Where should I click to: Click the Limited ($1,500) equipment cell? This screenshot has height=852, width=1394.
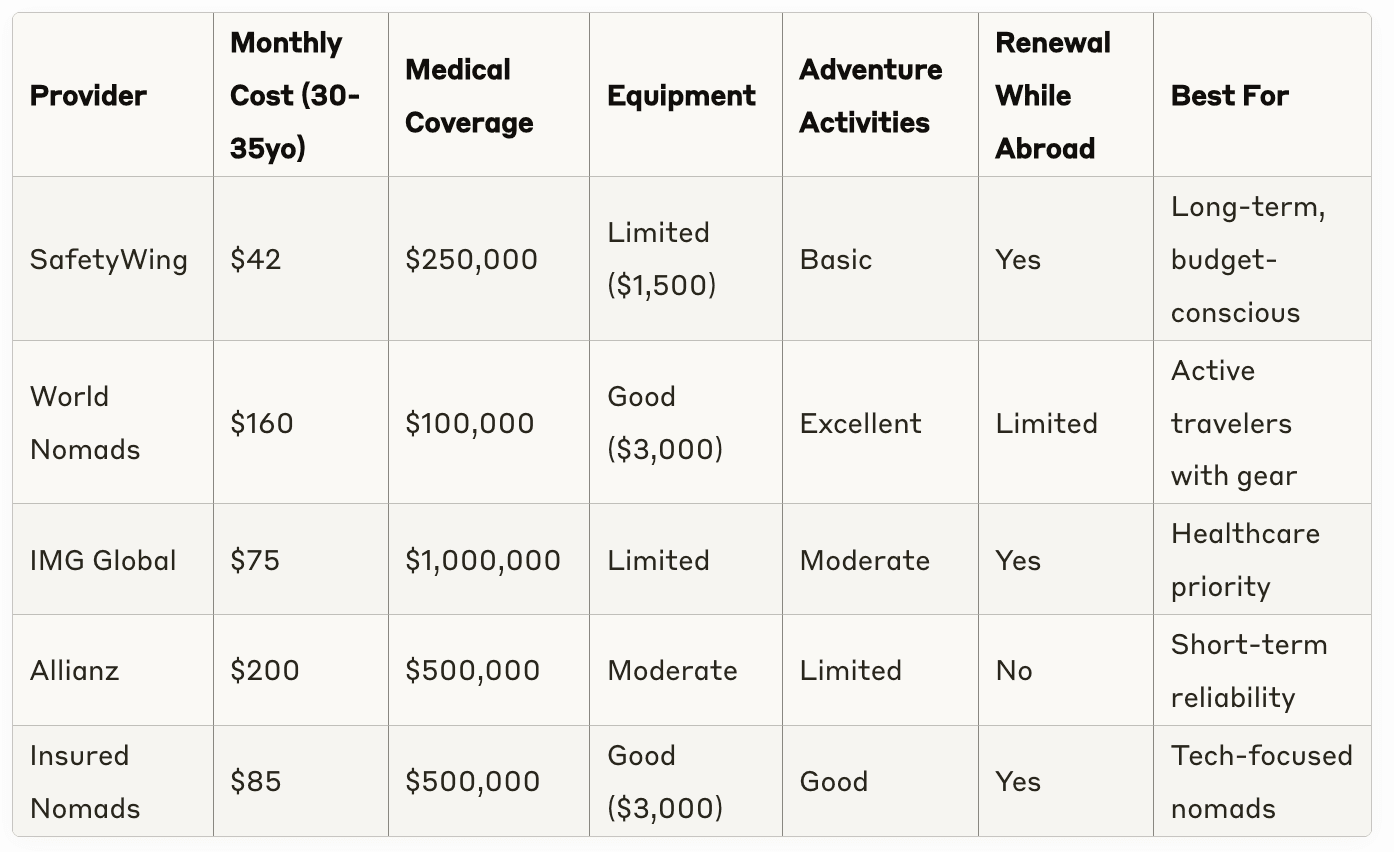tap(661, 260)
